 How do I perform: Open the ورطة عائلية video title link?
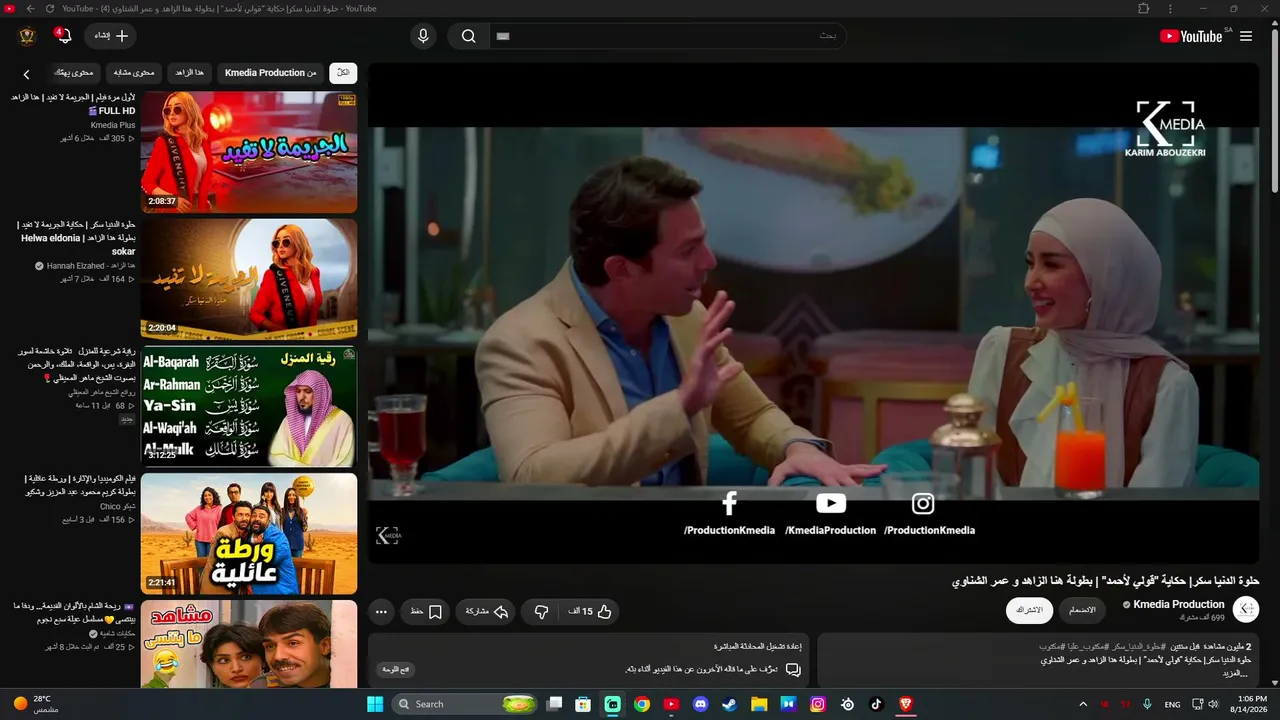click(79, 485)
